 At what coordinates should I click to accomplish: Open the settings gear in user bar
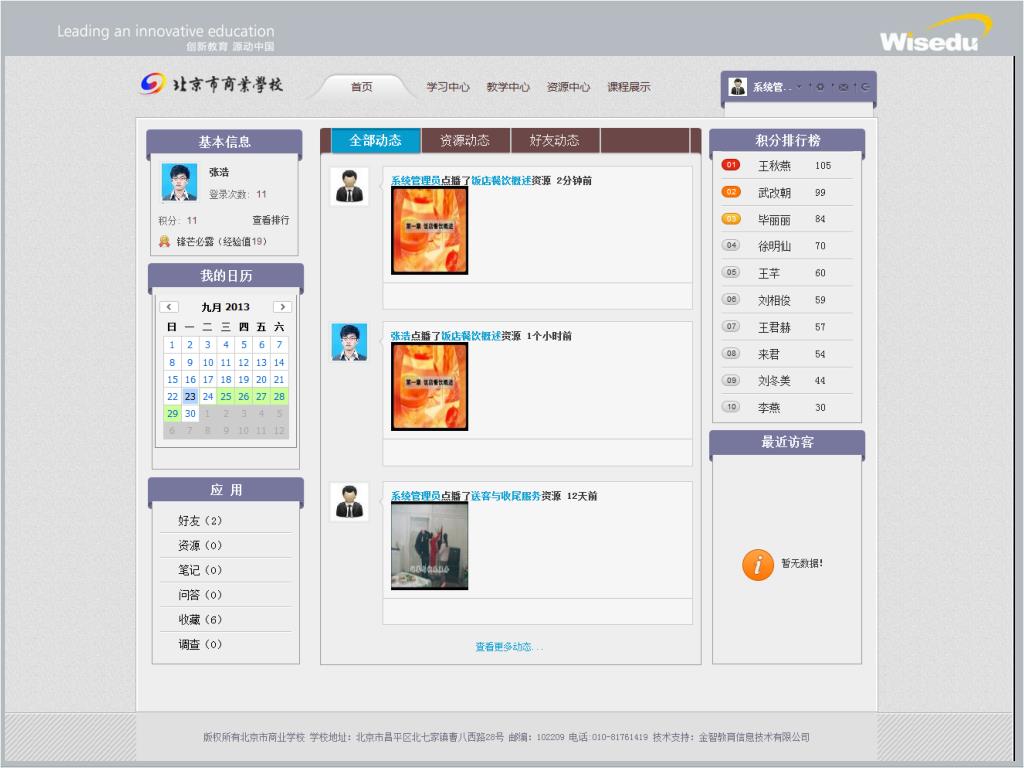point(820,86)
